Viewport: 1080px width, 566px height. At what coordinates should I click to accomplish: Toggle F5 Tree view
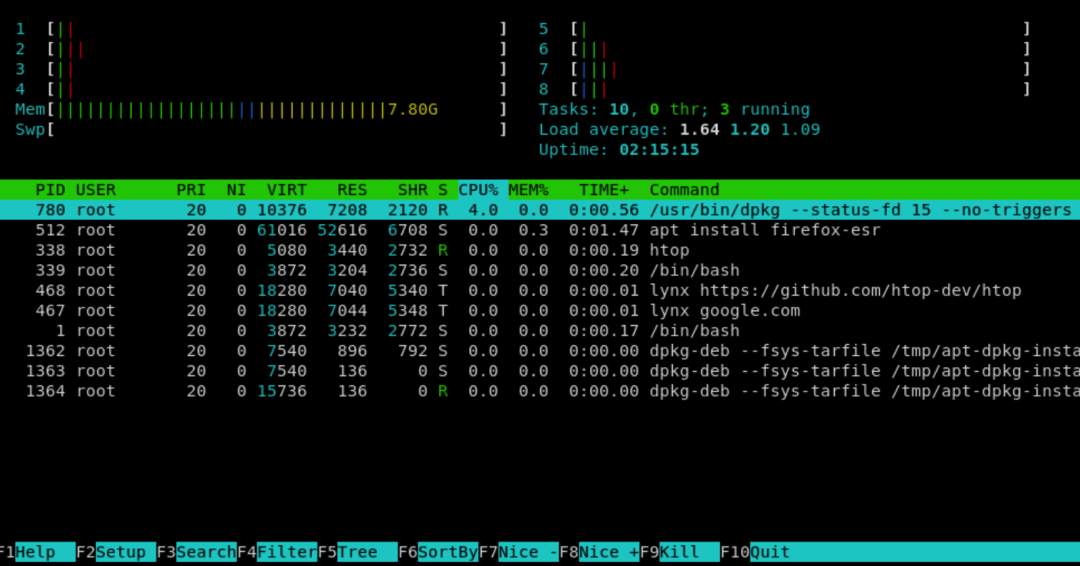(357, 552)
